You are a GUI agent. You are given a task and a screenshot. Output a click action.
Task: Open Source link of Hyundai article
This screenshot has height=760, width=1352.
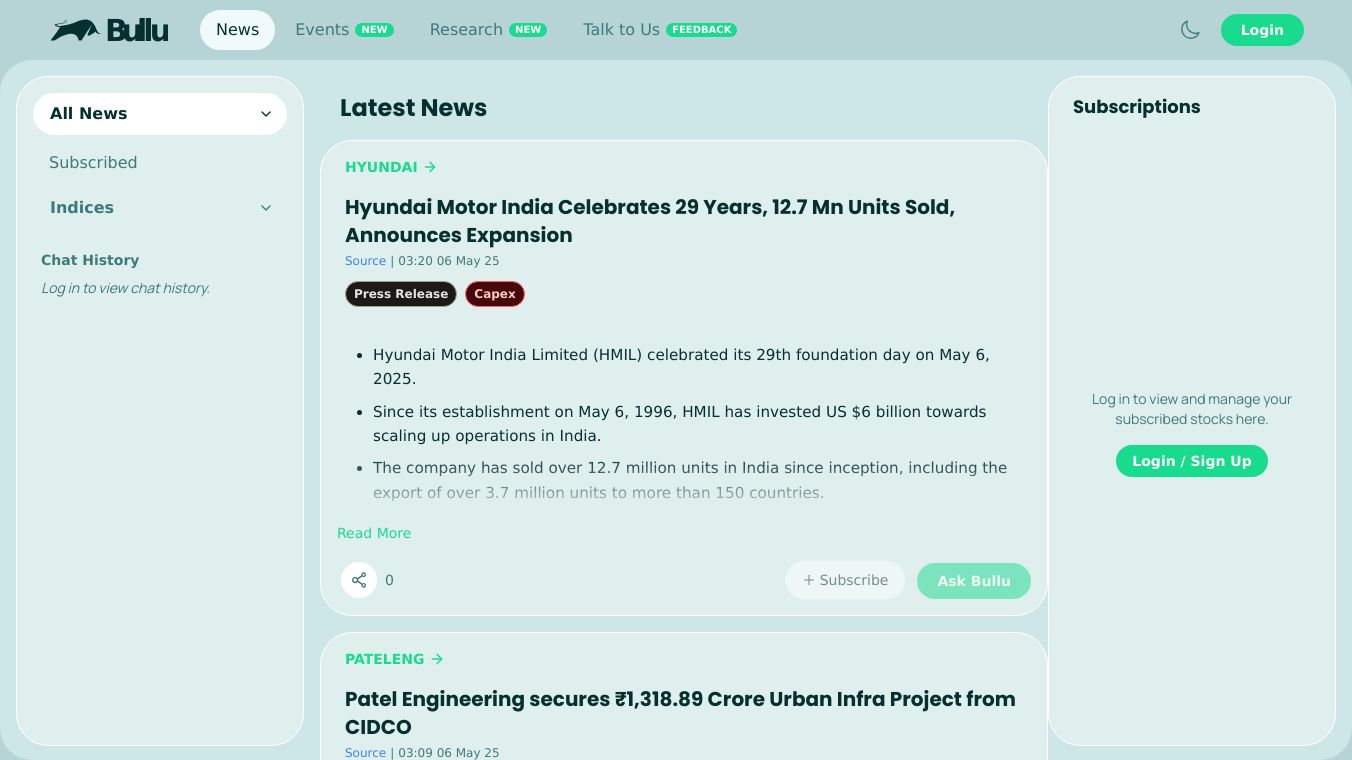(365, 261)
